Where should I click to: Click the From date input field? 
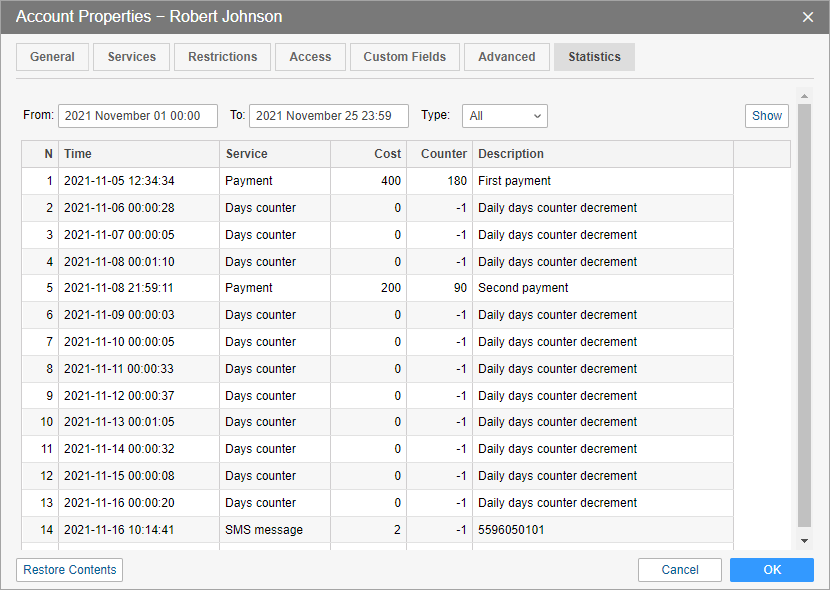click(x=138, y=116)
